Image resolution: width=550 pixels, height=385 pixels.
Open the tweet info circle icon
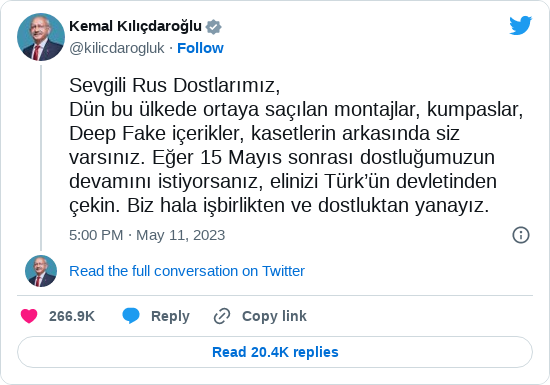point(521,235)
